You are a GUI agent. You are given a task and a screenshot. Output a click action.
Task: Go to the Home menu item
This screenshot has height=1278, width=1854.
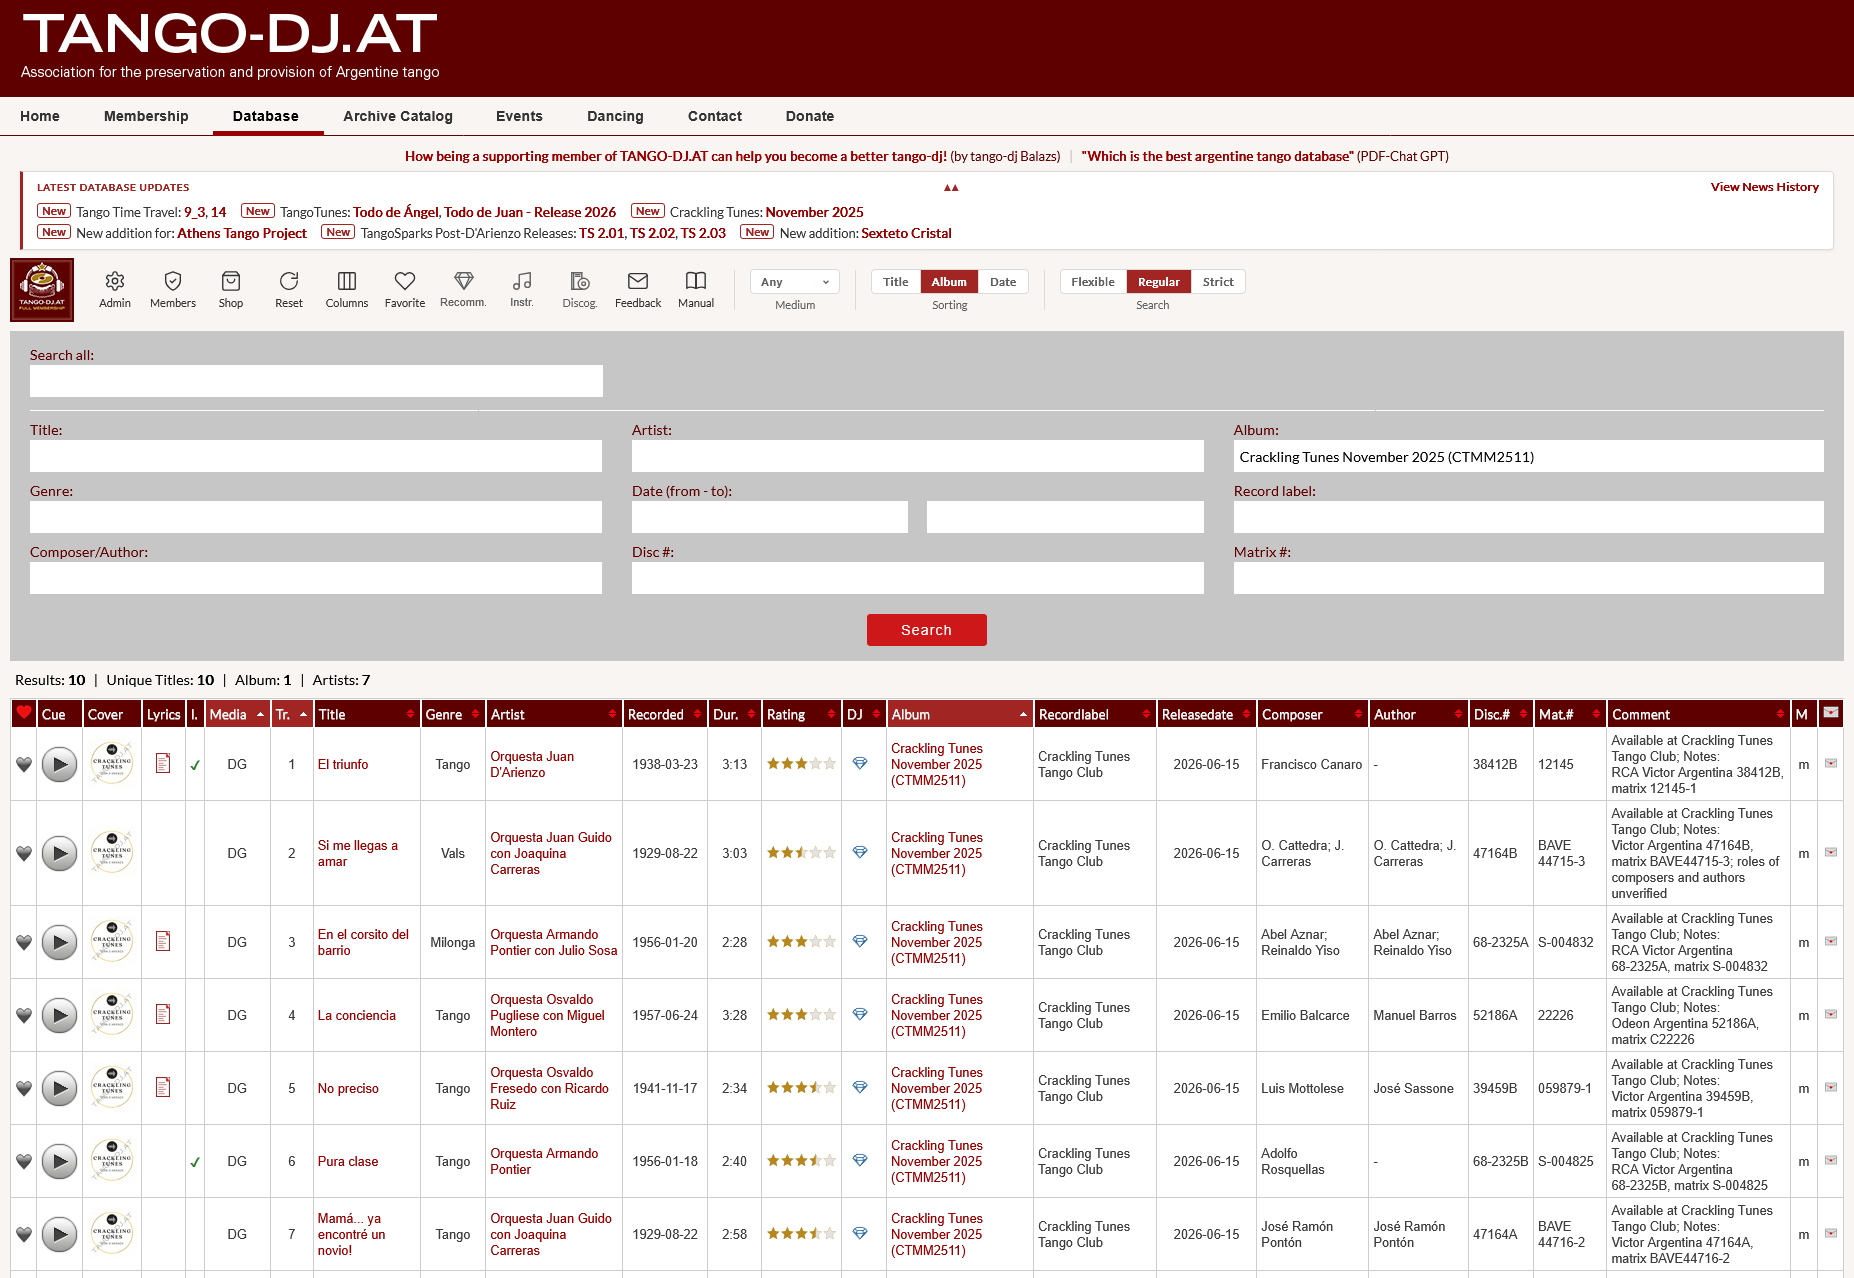pyautogui.click(x=40, y=116)
